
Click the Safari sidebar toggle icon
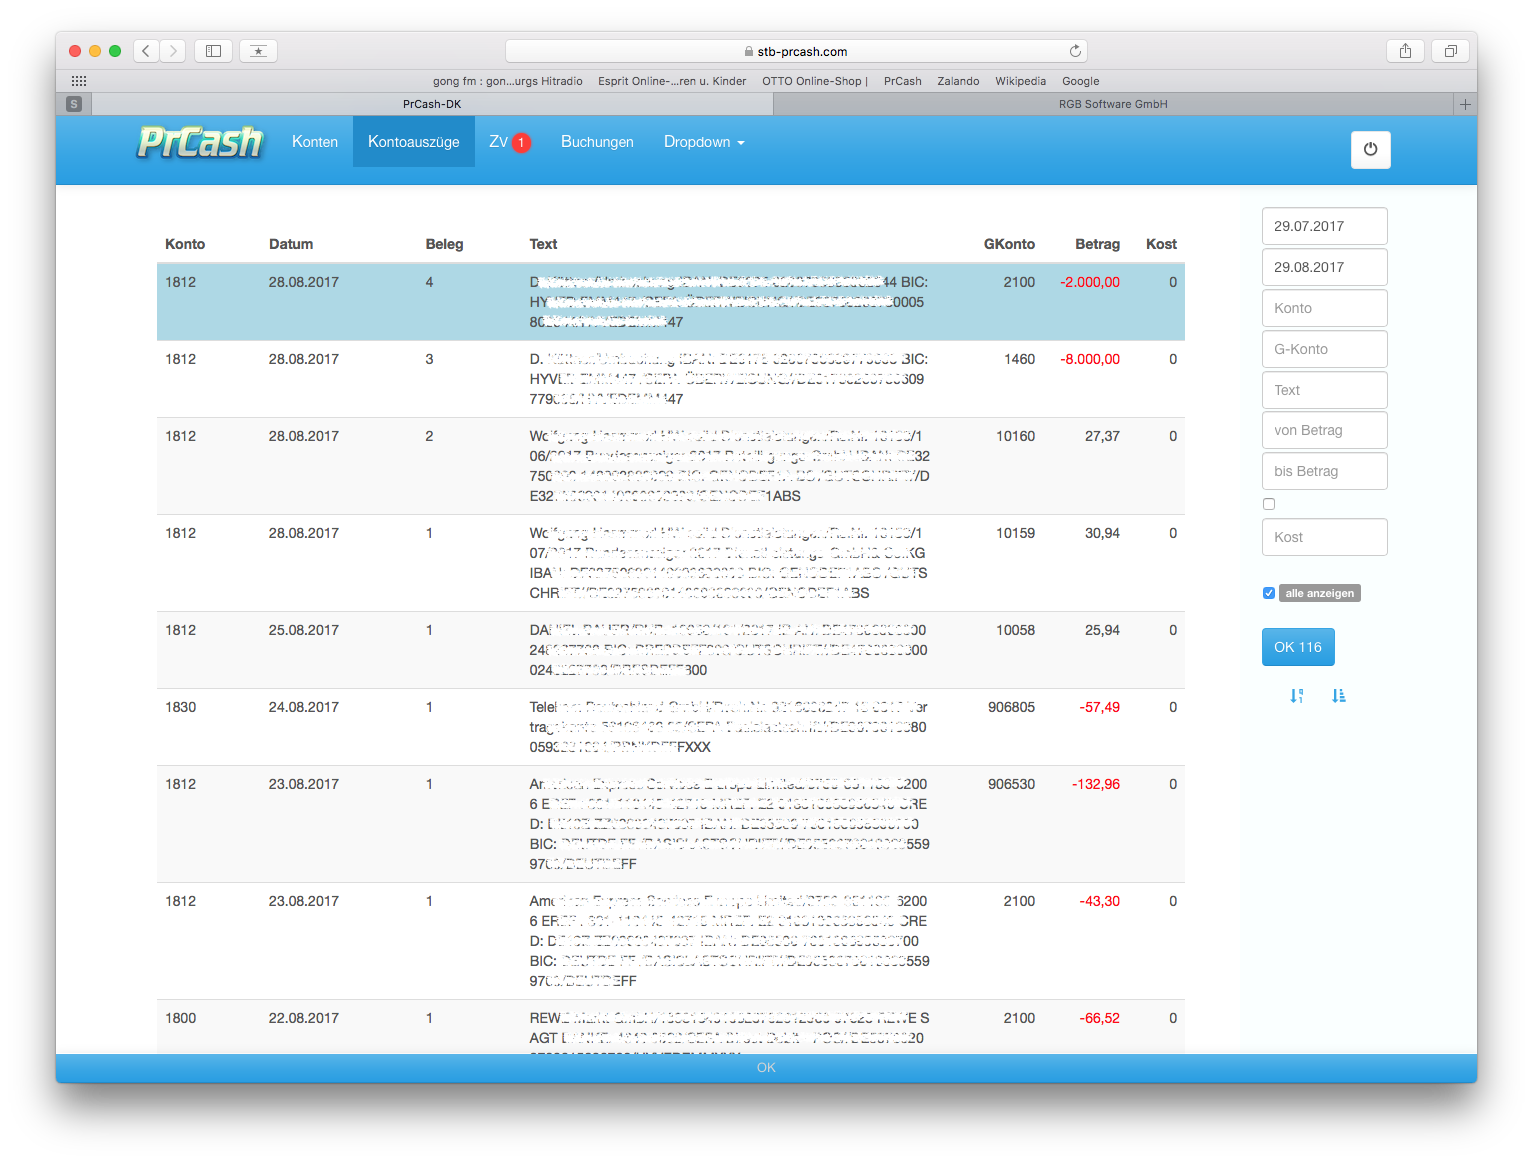tap(213, 51)
